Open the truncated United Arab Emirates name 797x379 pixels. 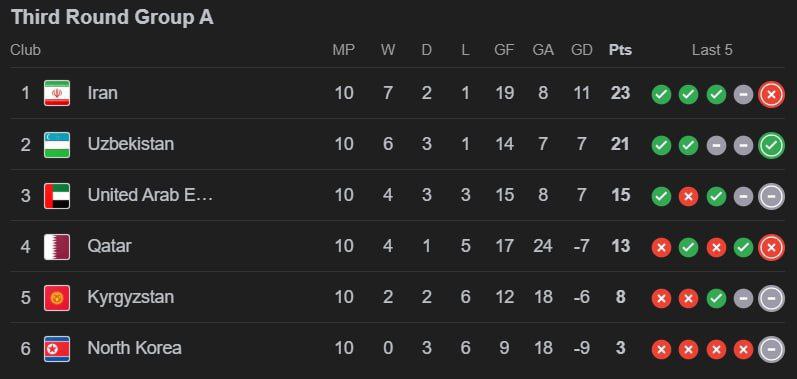150,195
